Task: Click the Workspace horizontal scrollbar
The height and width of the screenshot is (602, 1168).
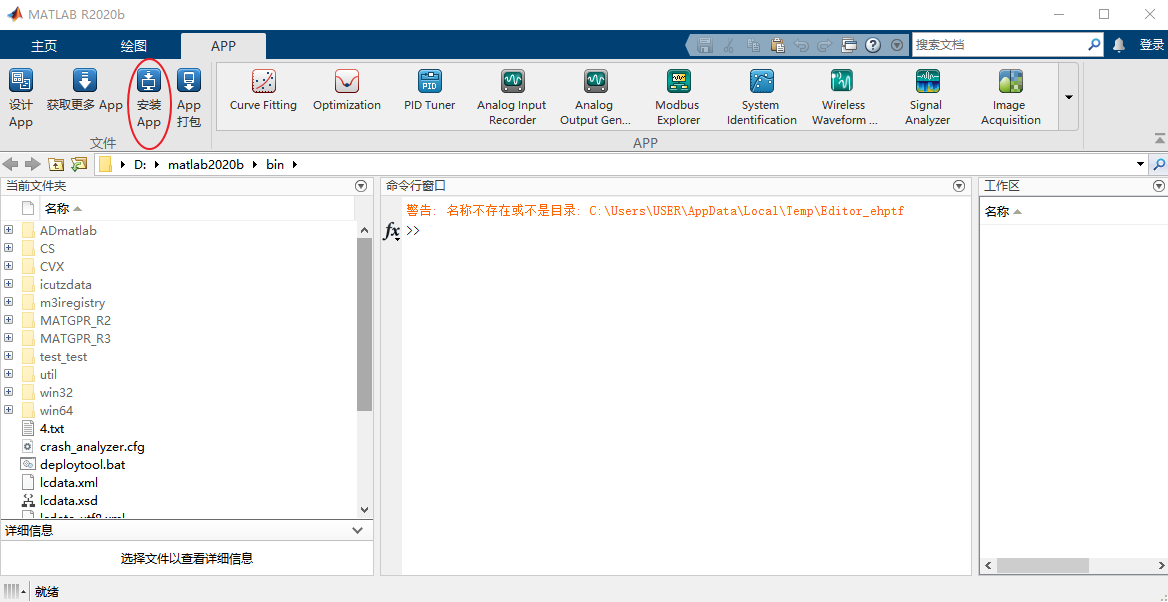Action: pos(1043,565)
